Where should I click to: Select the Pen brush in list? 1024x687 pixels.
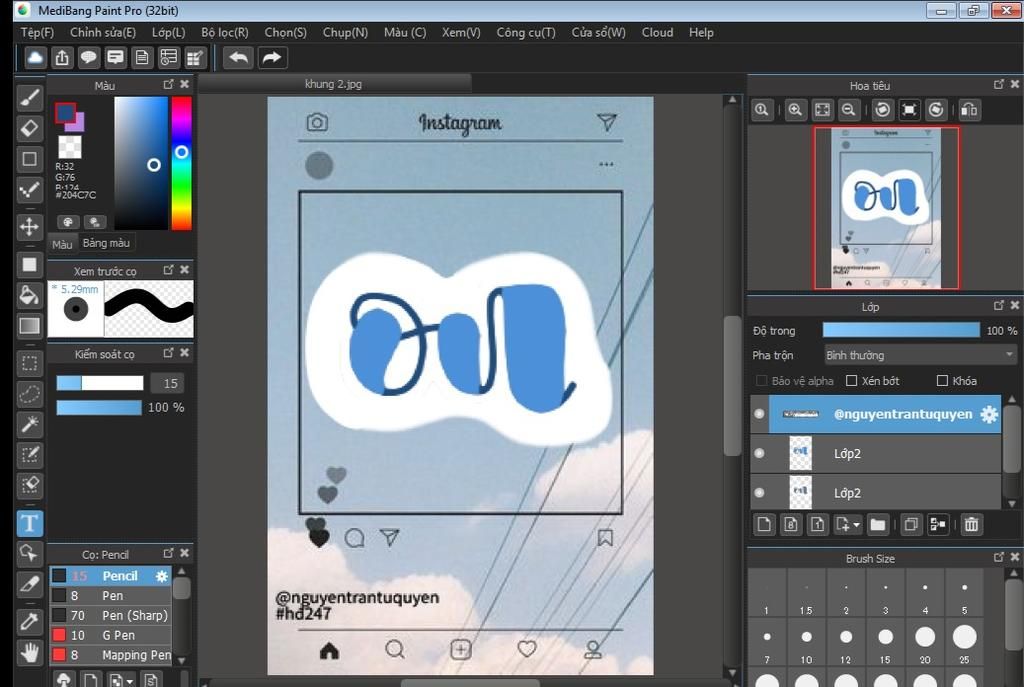coord(110,596)
